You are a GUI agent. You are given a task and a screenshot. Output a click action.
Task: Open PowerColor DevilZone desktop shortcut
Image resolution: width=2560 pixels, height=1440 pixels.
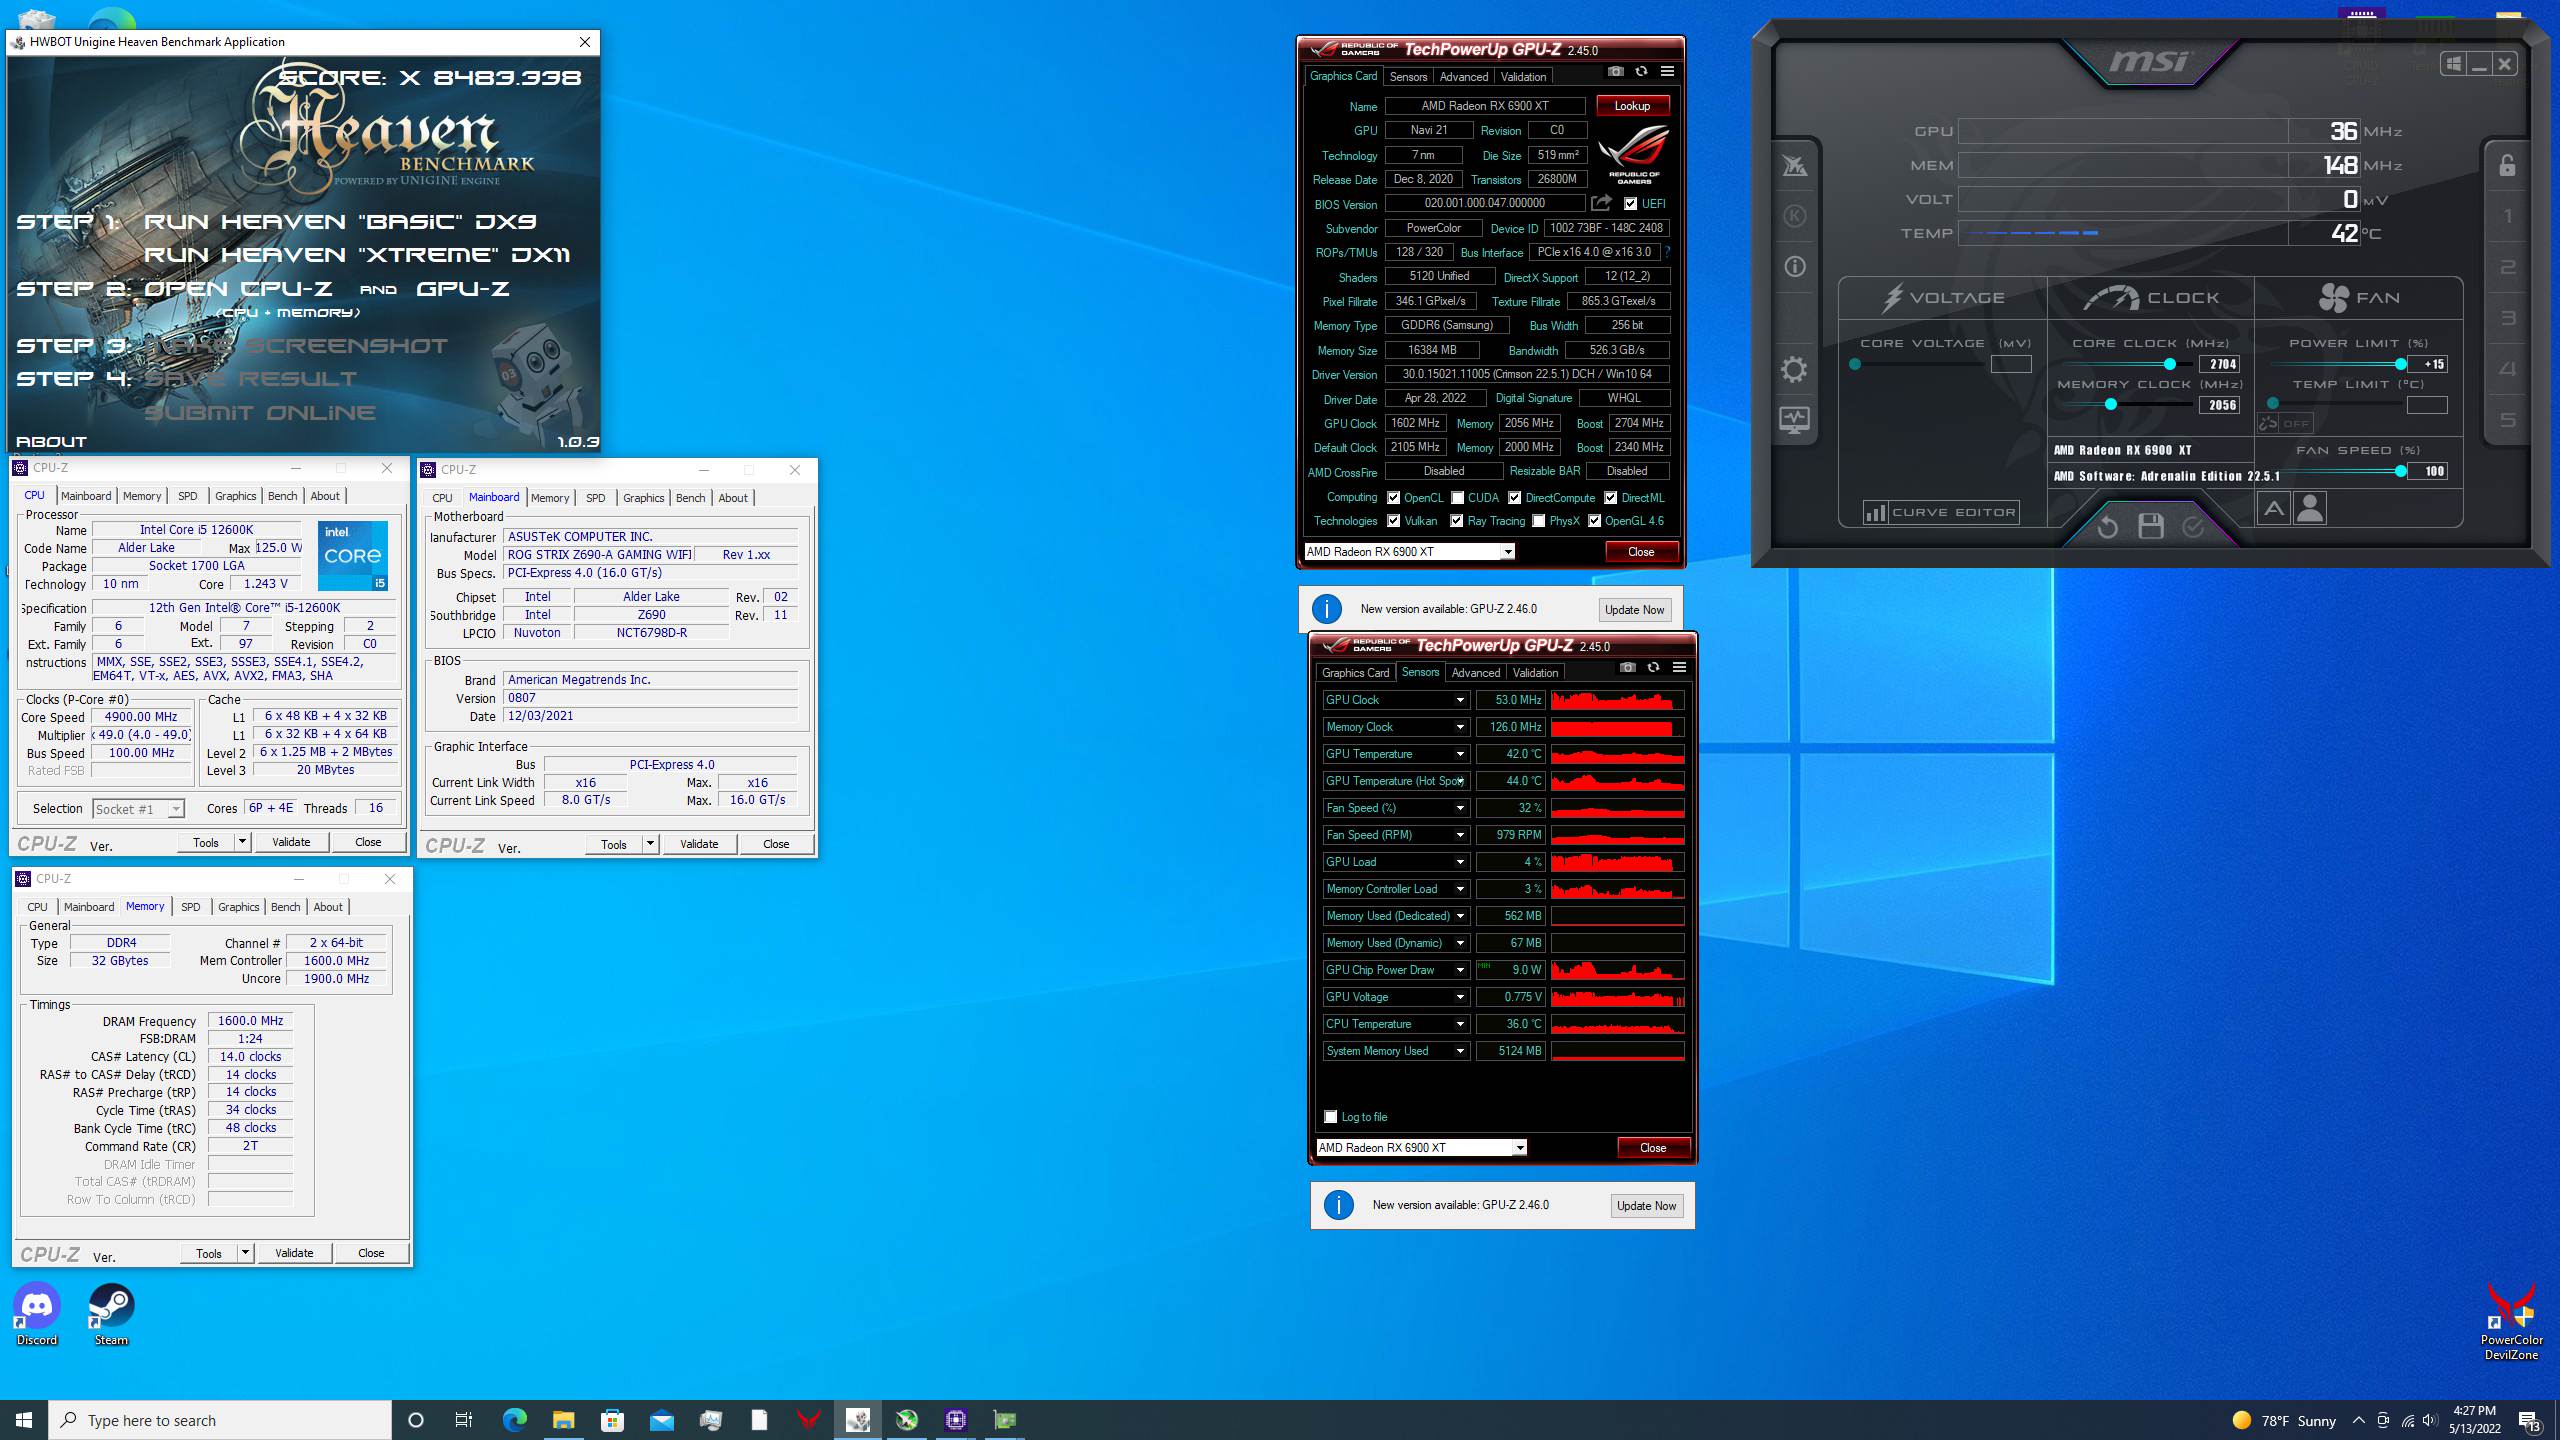point(2511,1322)
